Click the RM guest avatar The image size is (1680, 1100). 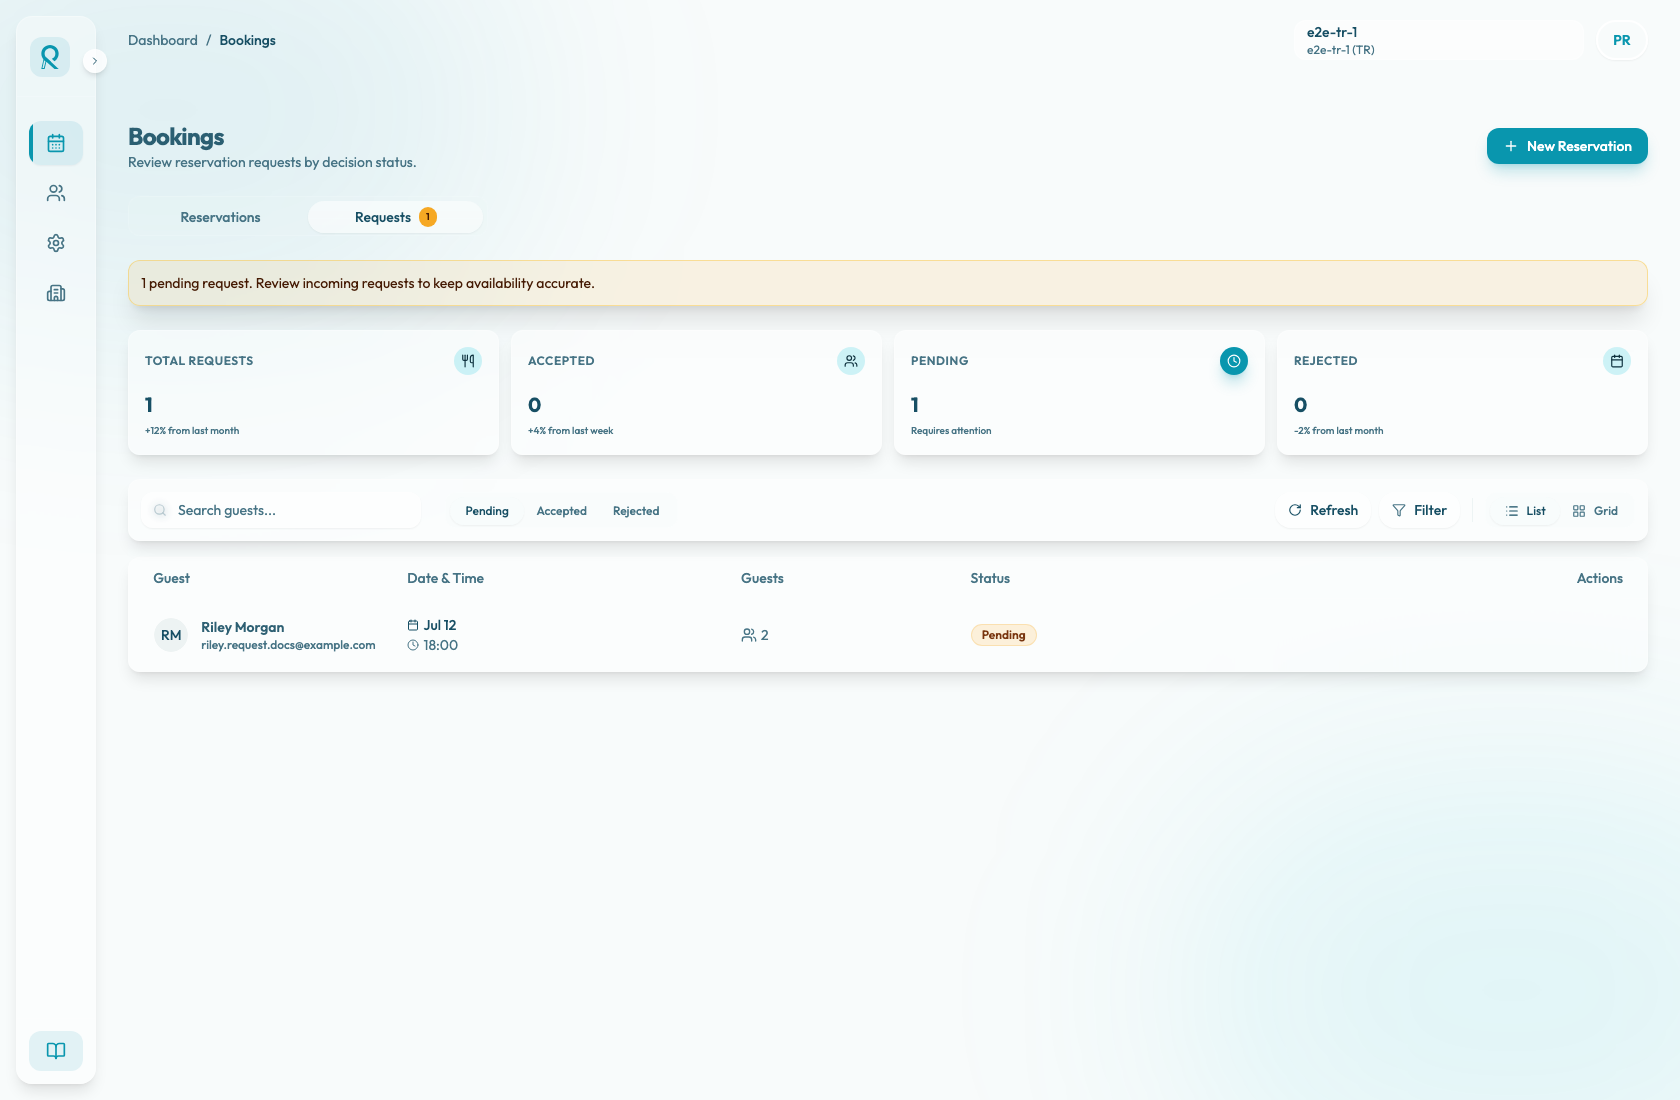point(171,635)
